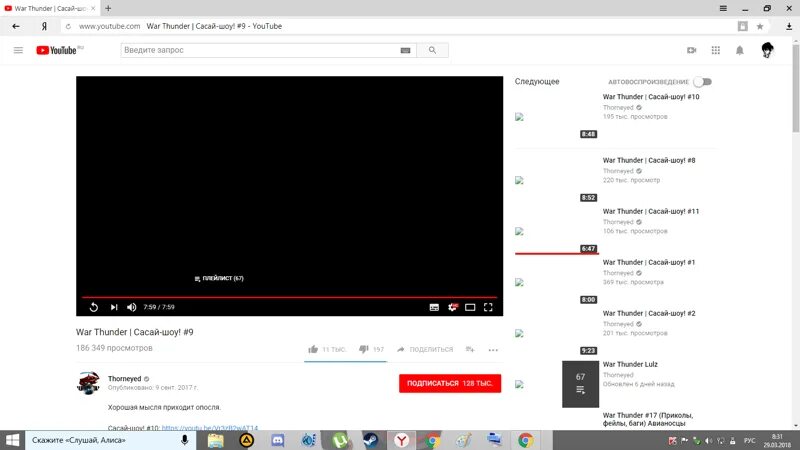Open suggested video Сасай-шоу! #11

(x=651, y=211)
